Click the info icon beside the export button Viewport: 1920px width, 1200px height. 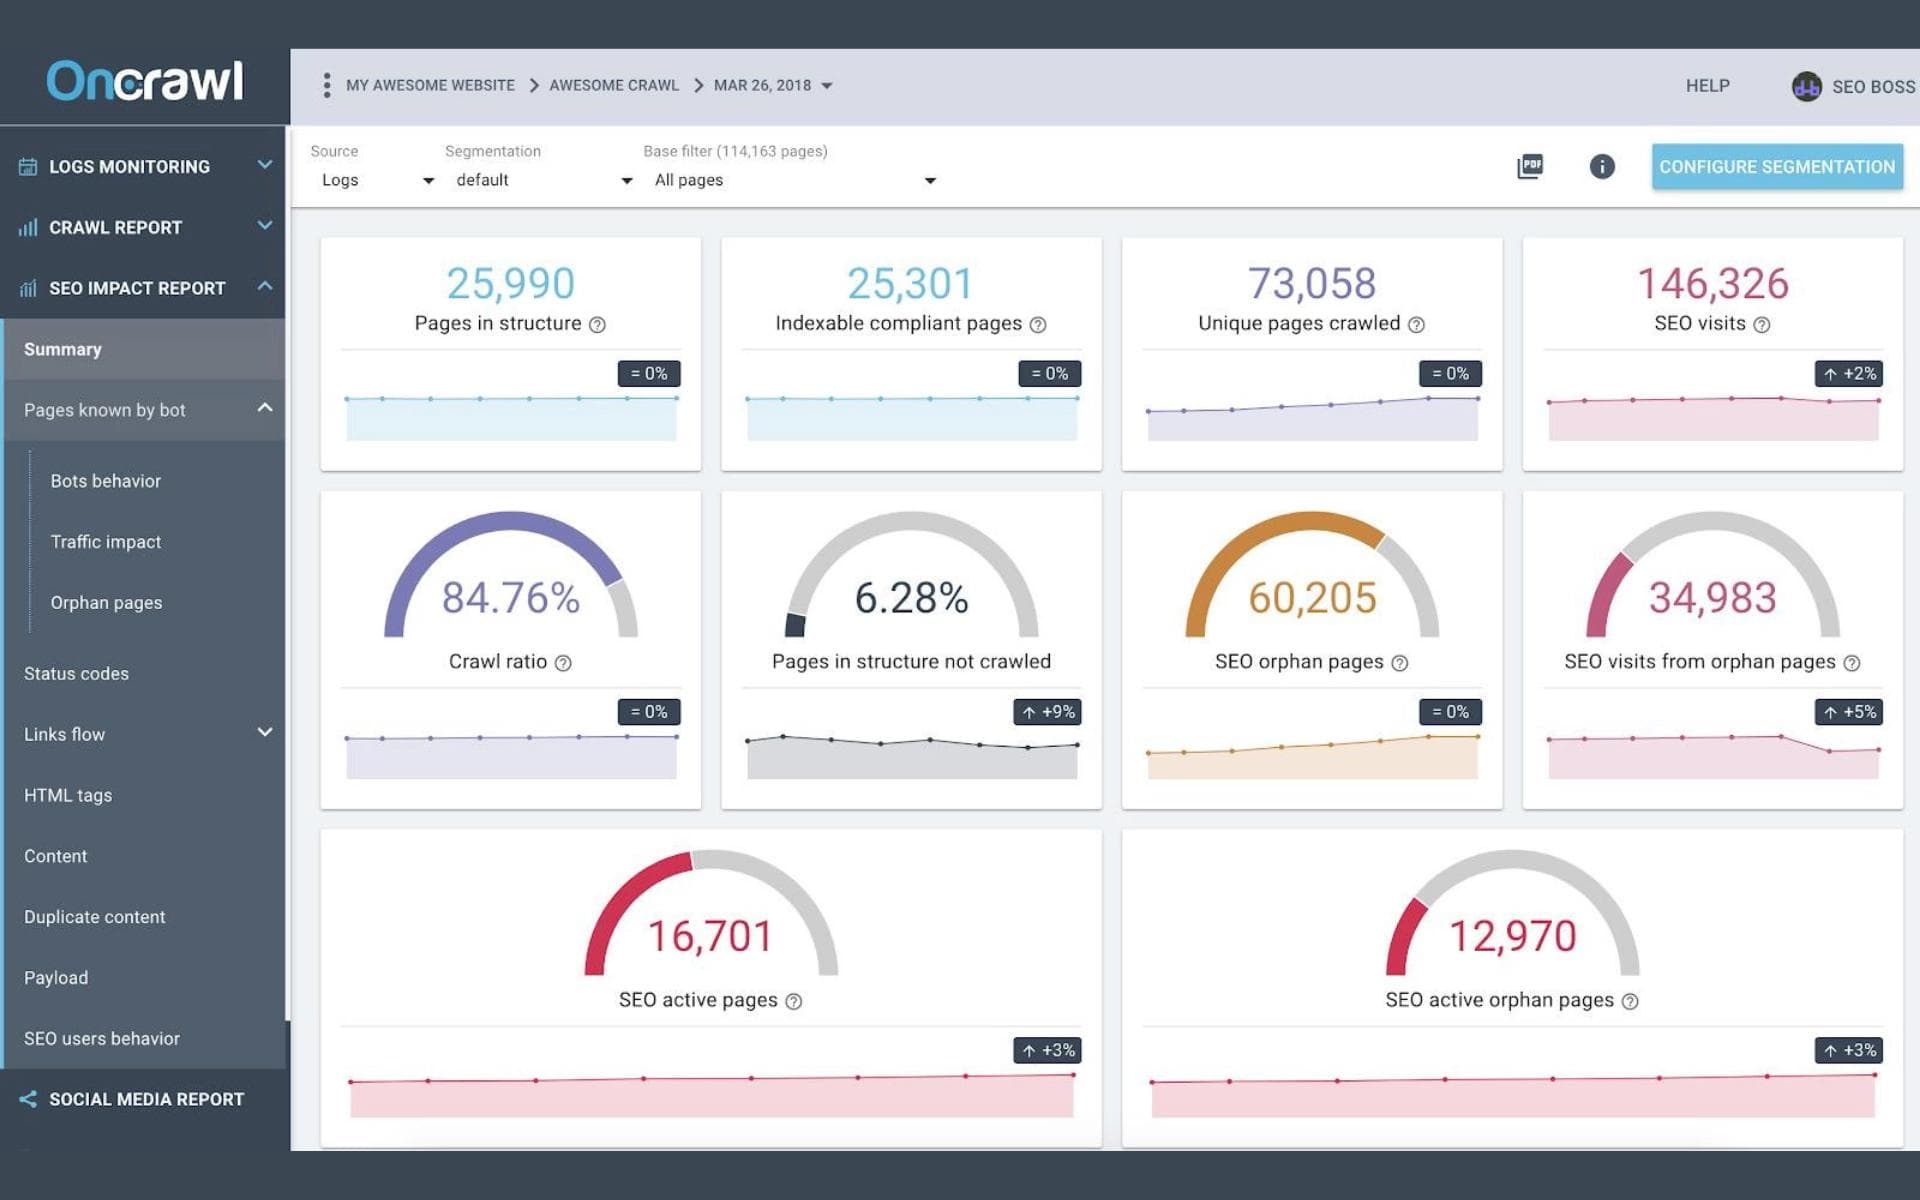1602,167
